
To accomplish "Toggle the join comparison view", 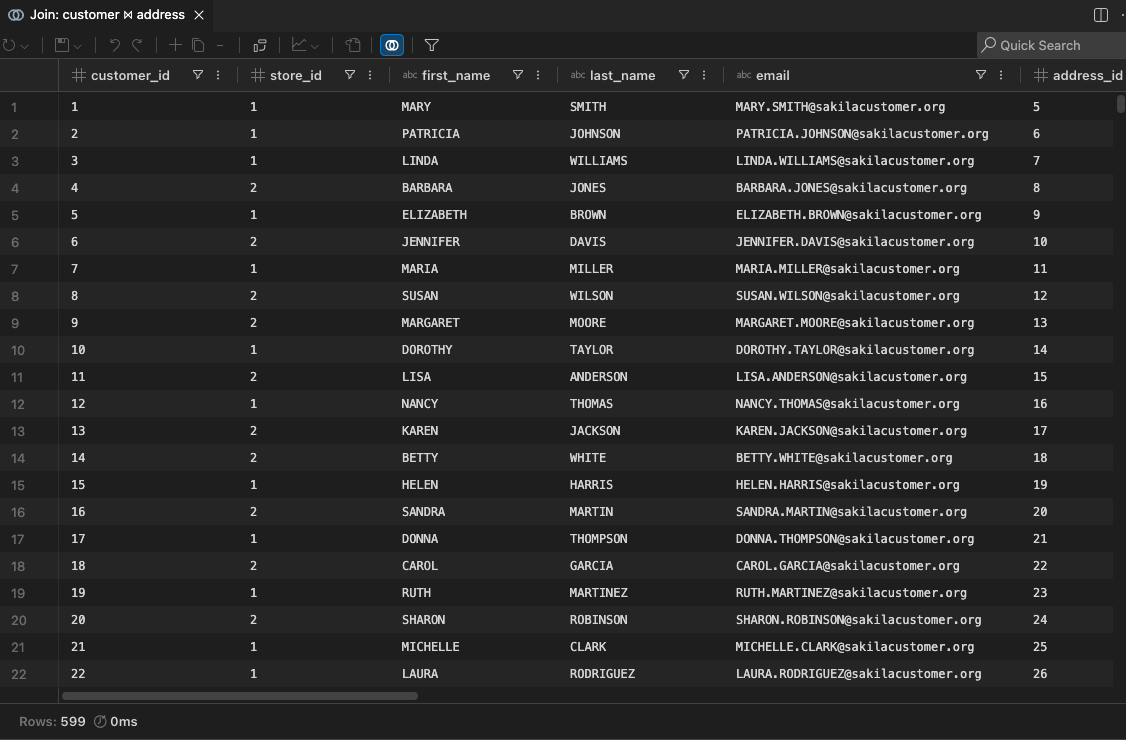I will 391,45.
